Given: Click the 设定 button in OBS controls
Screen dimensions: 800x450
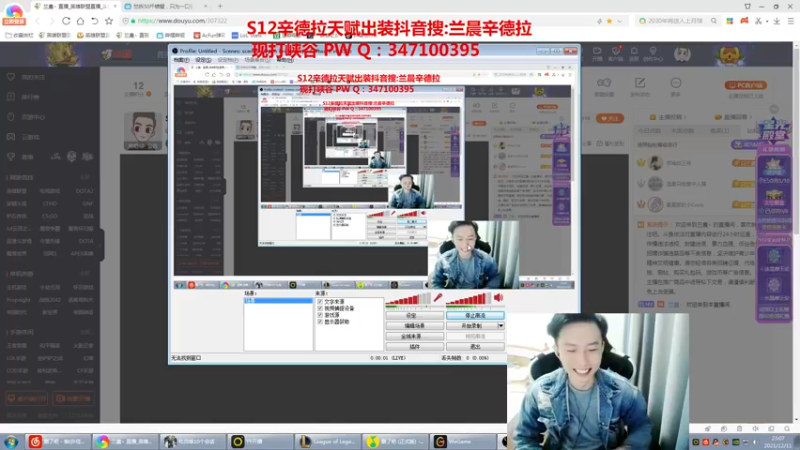Looking at the screenshot, I should (x=414, y=315).
